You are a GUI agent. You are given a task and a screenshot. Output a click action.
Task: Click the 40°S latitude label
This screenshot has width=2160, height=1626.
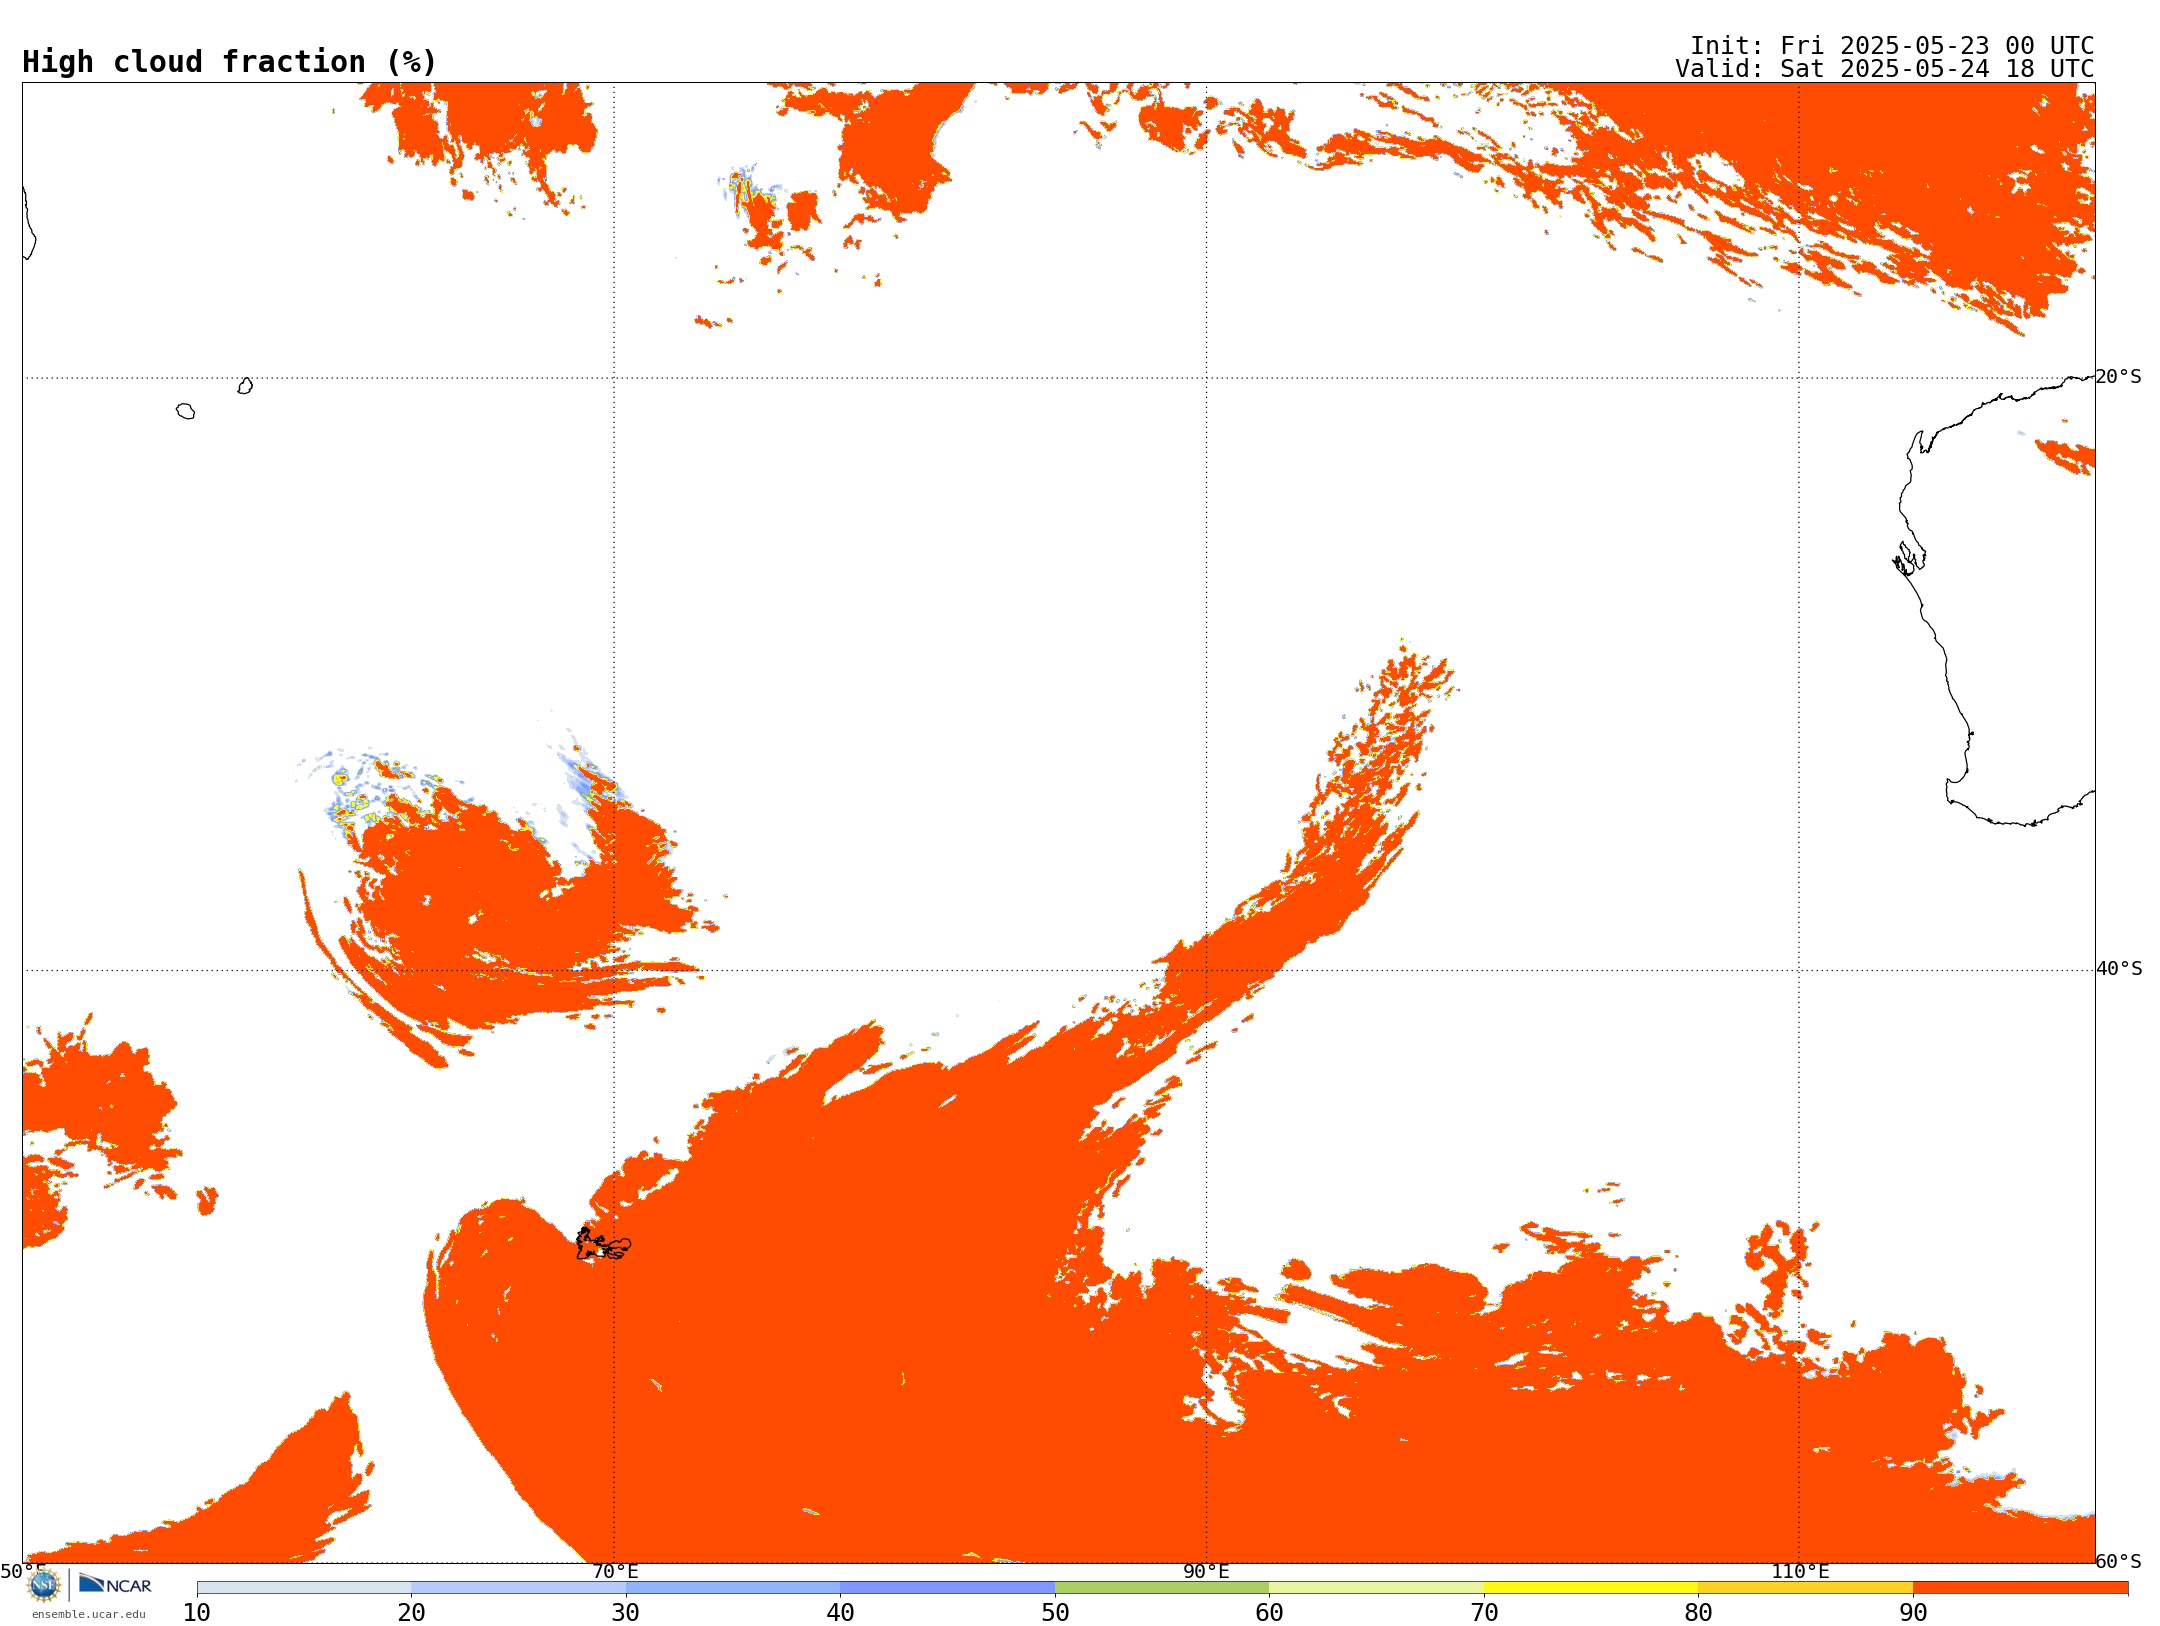(2119, 969)
